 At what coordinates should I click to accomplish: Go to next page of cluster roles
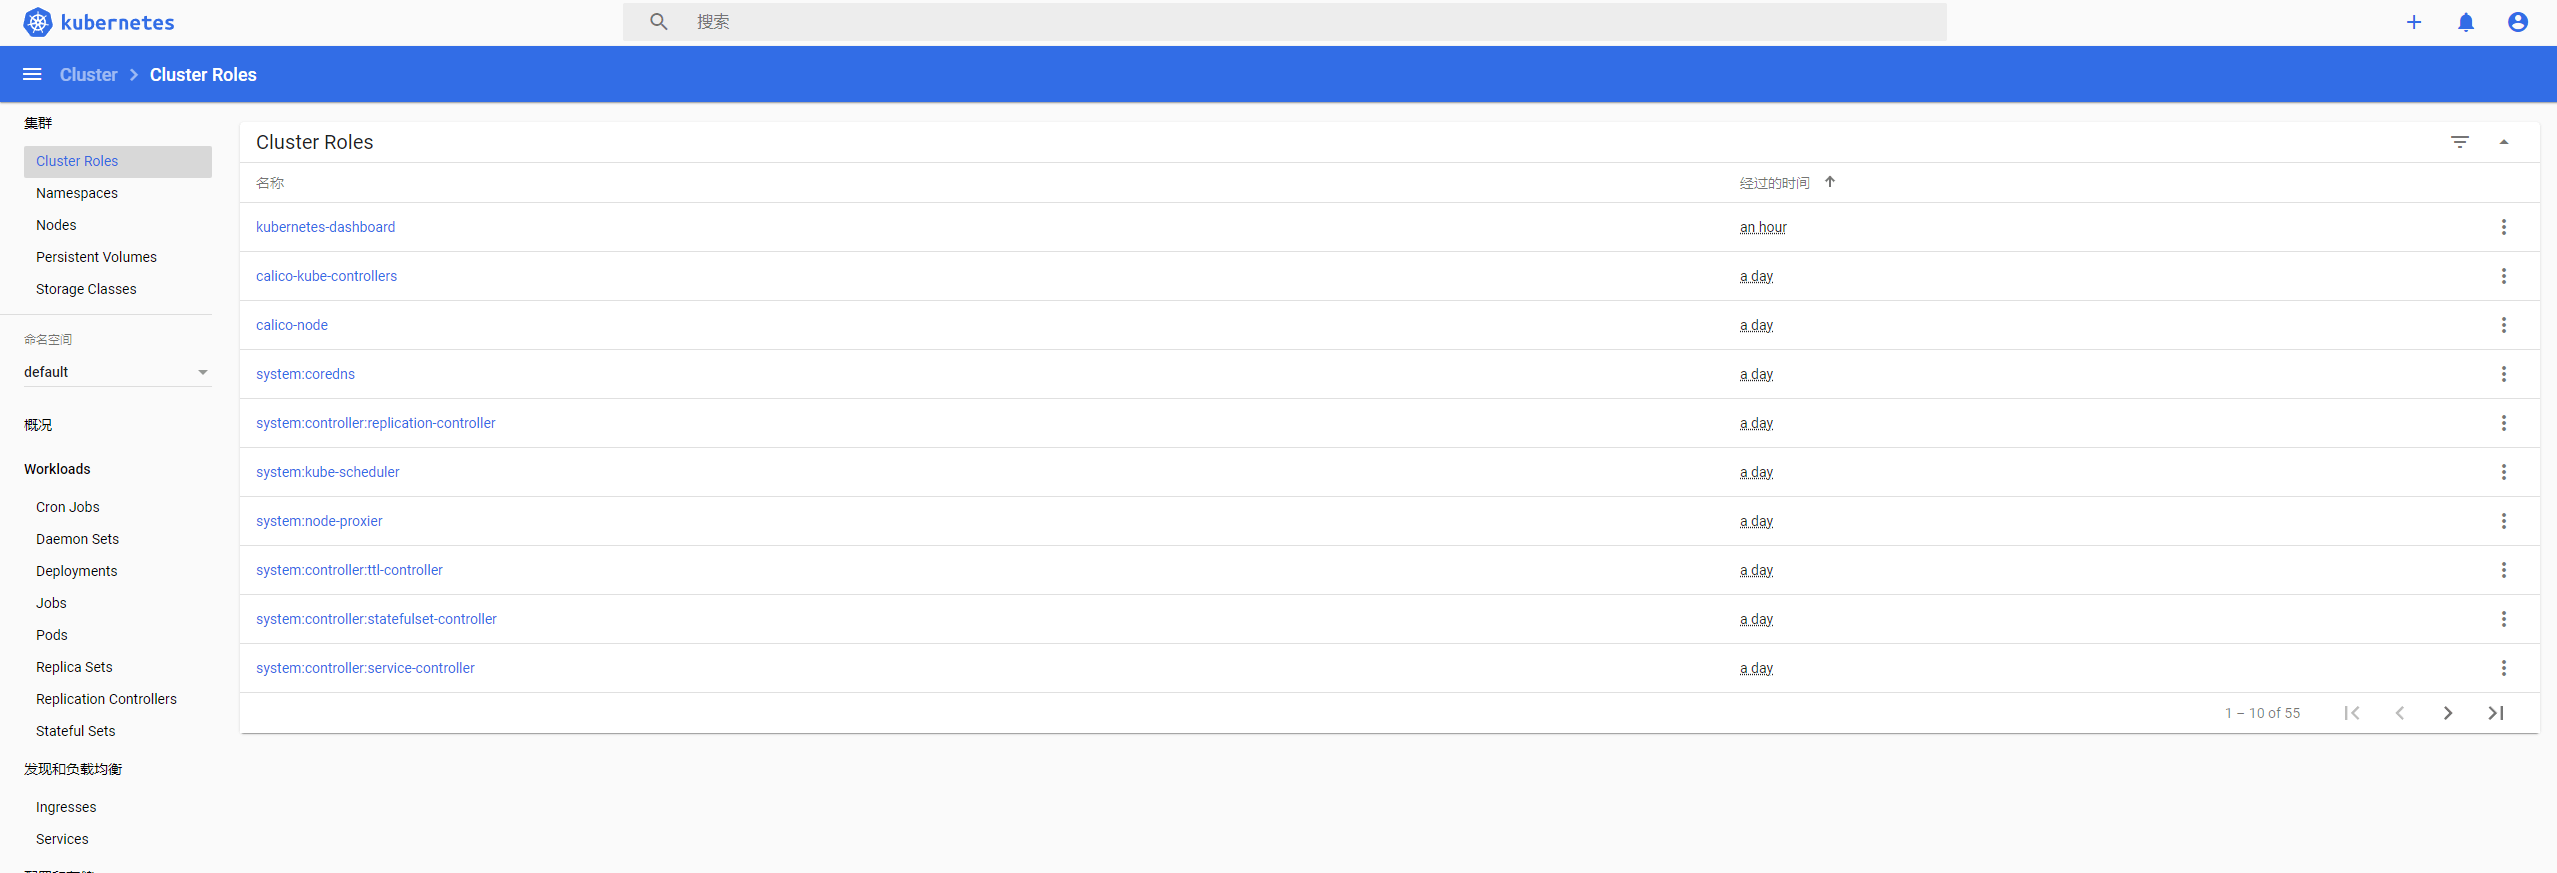pos(2447,713)
